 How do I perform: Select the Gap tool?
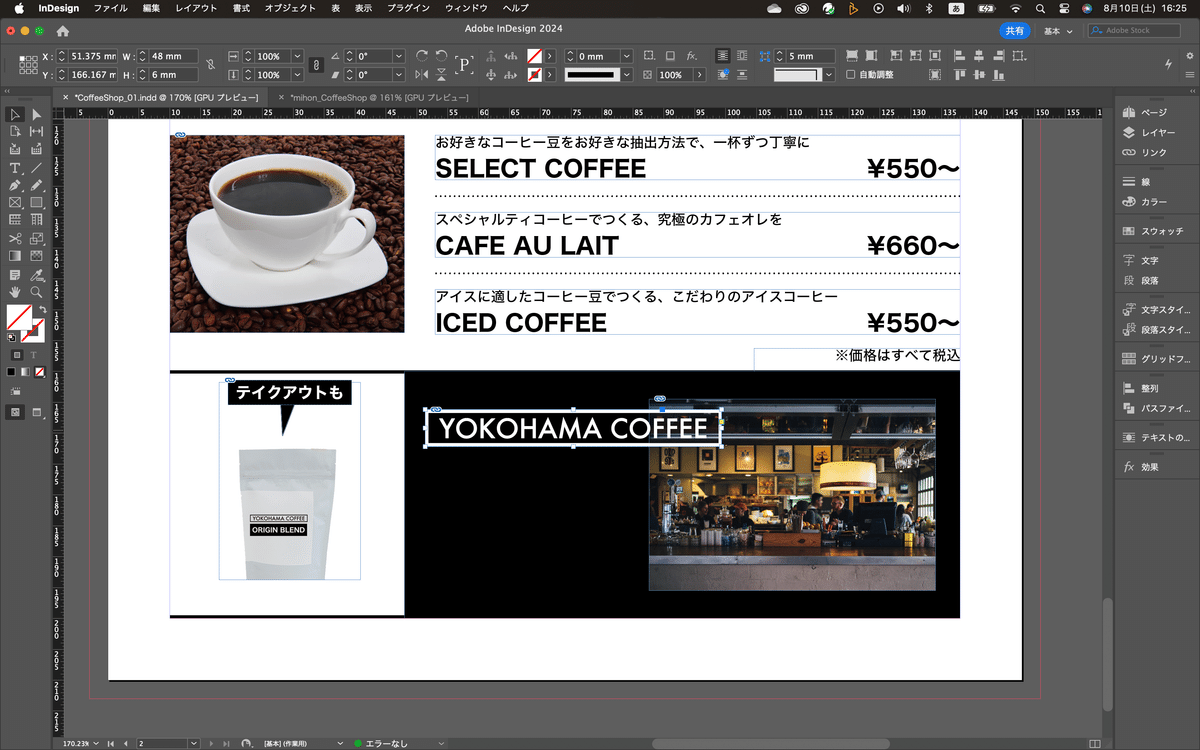(x=37, y=132)
